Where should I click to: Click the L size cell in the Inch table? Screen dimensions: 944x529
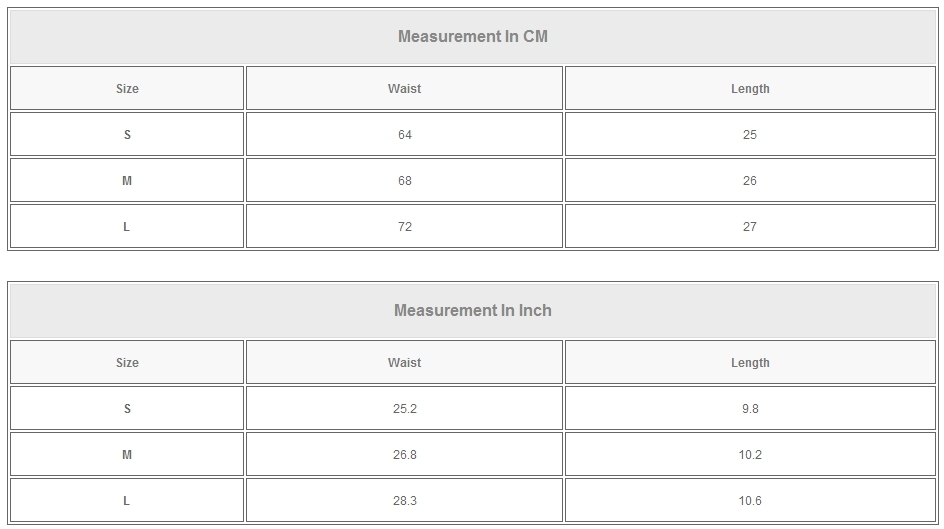127,501
